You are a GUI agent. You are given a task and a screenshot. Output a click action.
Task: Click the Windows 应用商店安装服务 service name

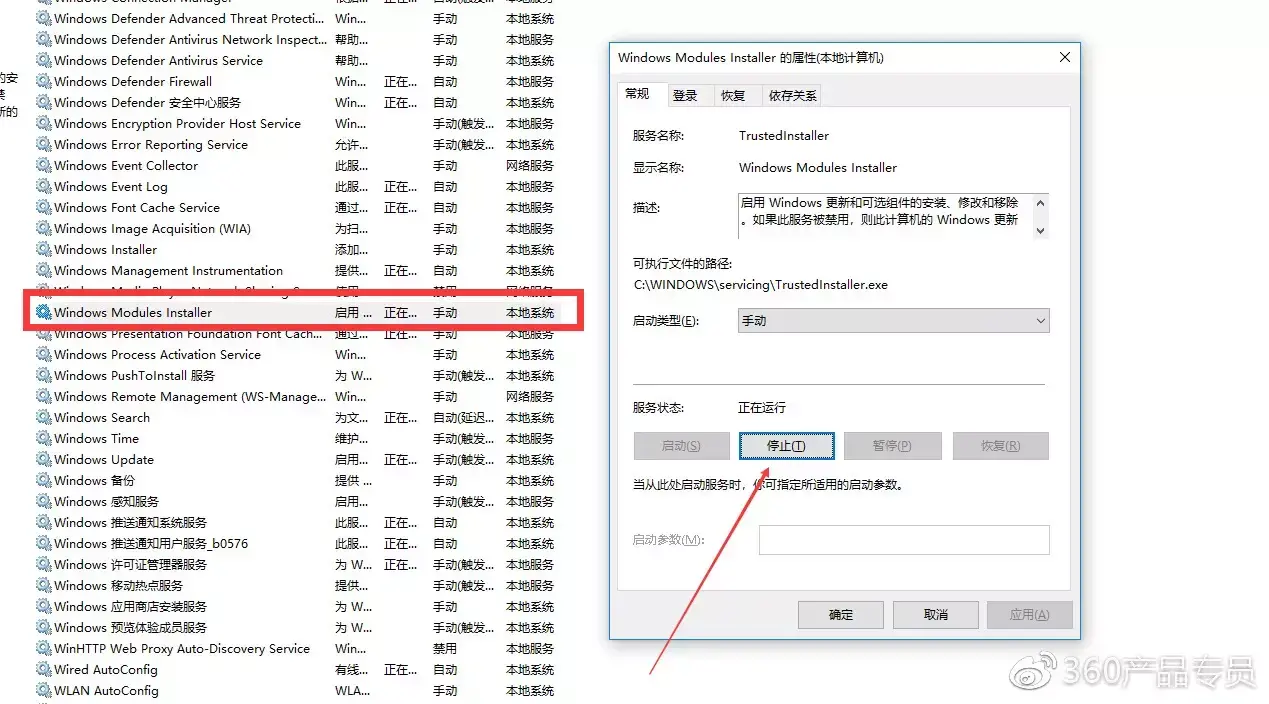click(x=131, y=607)
